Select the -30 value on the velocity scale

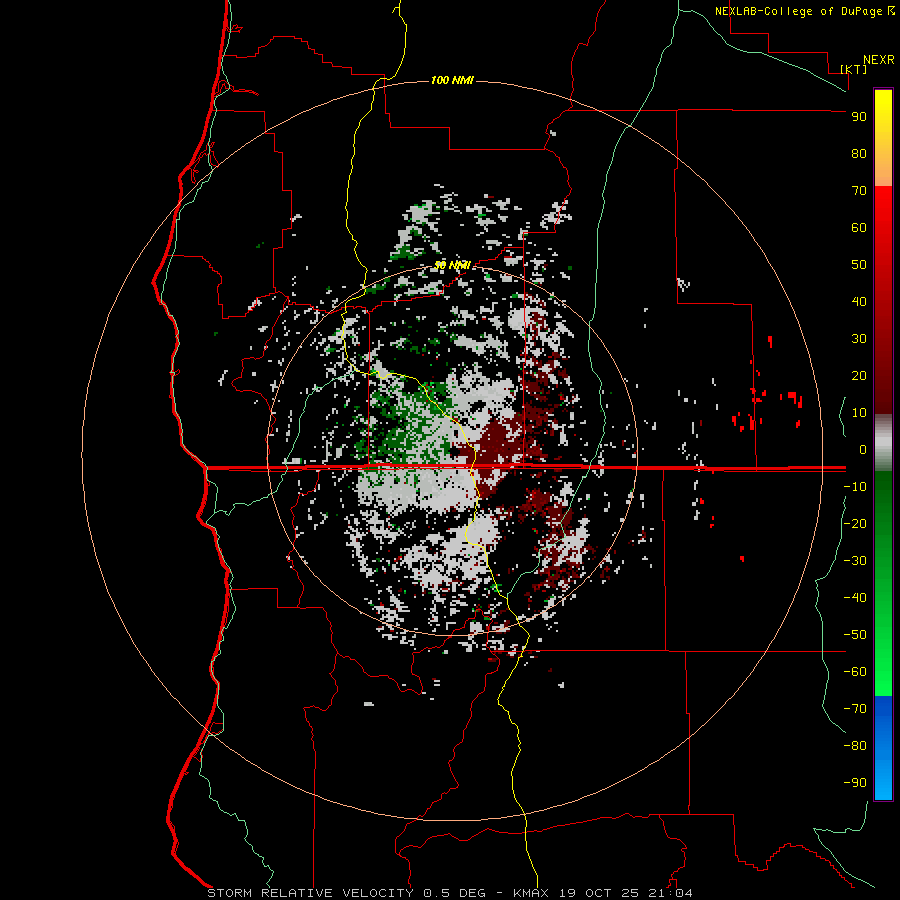[x=855, y=561]
